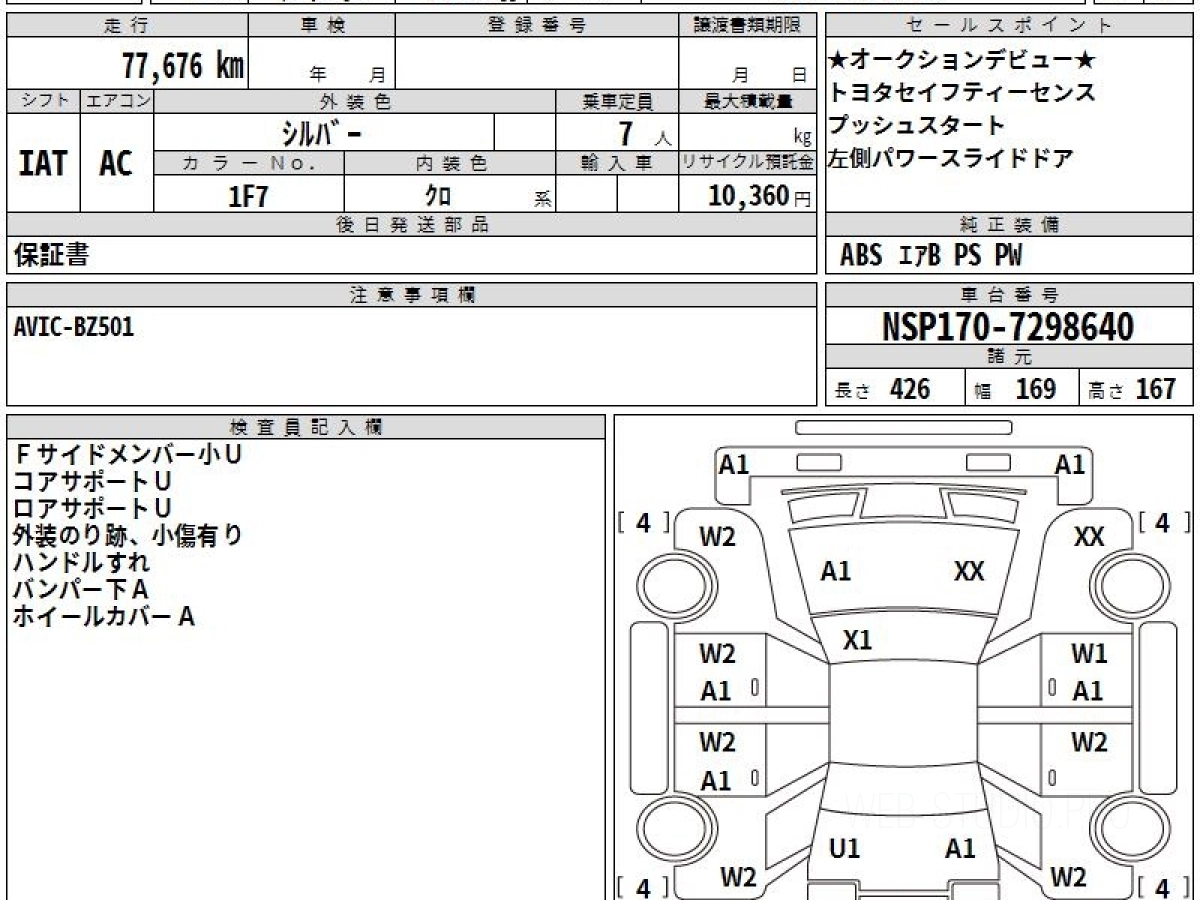Image resolution: width=1200 pixels, height=900 pixels.
Task: Select the interior color value クロ
Action: coord(438,196)
